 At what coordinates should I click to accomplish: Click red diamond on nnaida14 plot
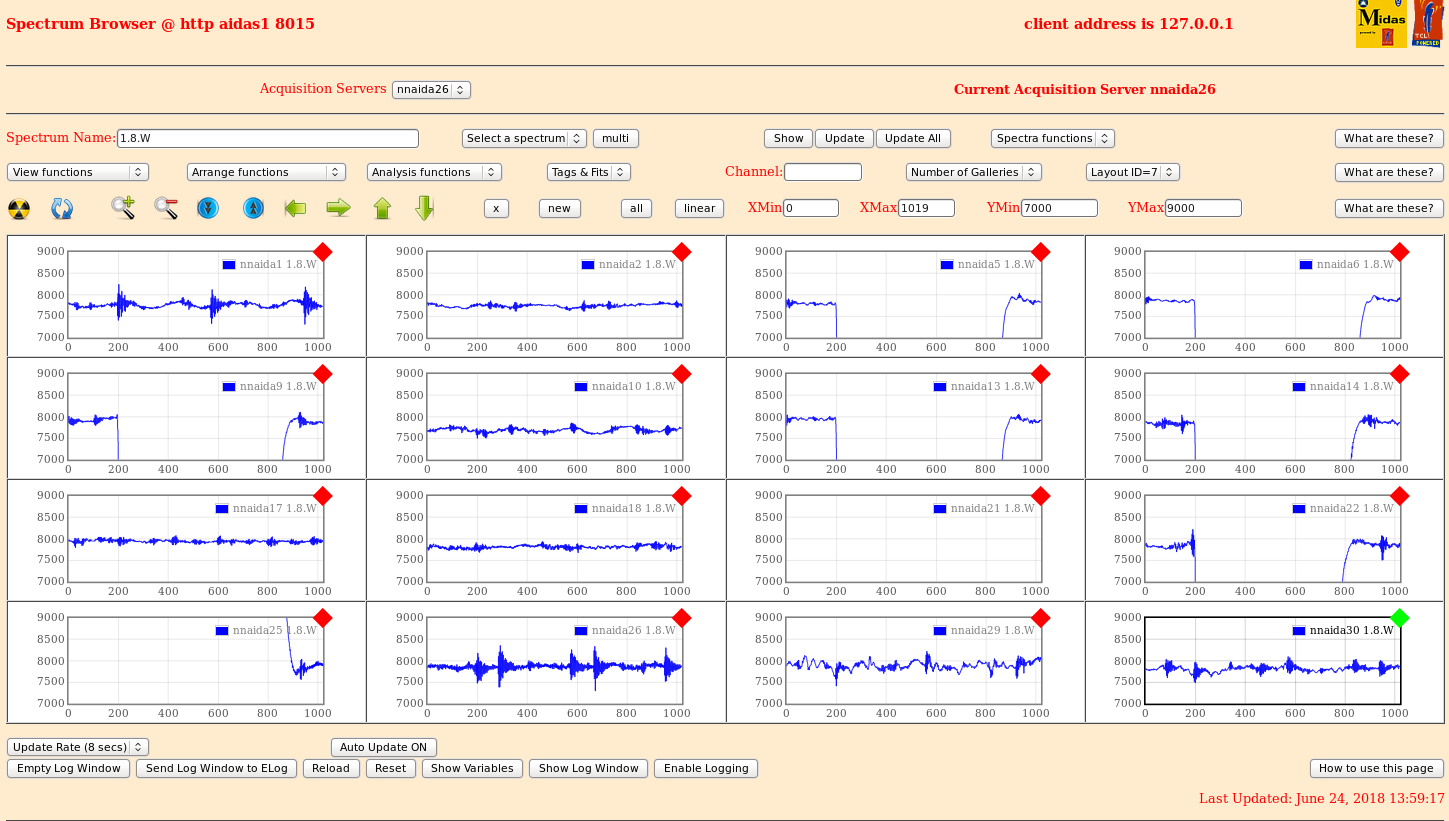(1399, 374)
